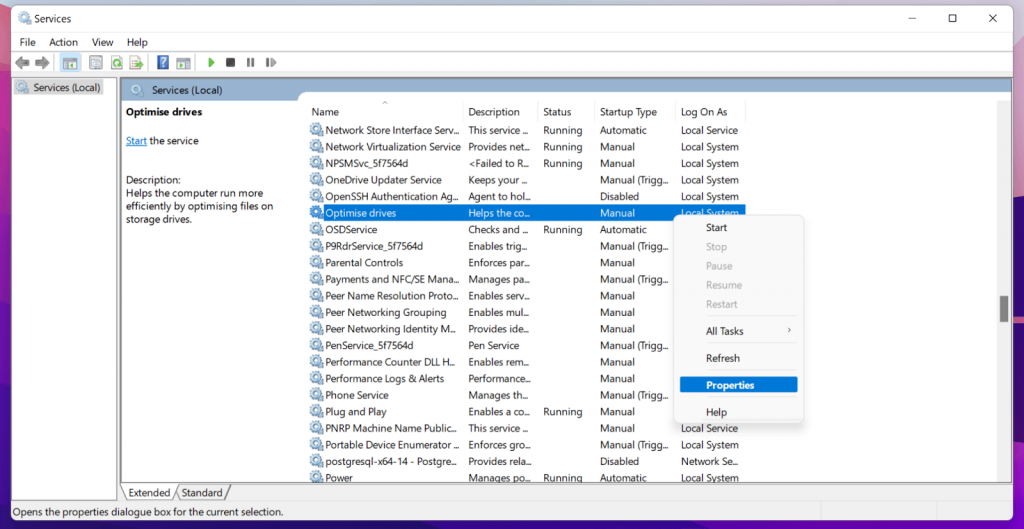
Task: Click 'Running' status of OSDService
Action: 562,229
